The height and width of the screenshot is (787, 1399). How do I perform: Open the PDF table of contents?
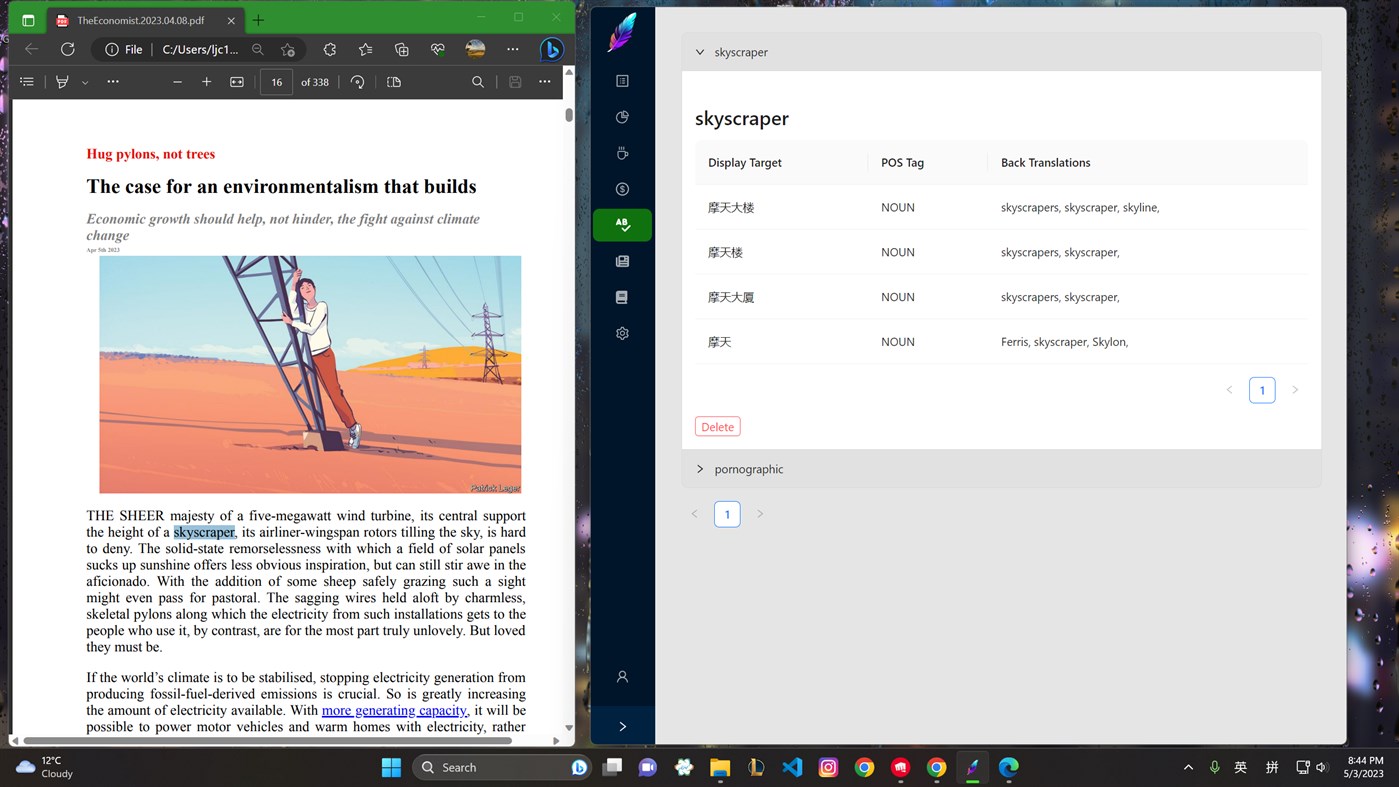click(x=27, y=82)
